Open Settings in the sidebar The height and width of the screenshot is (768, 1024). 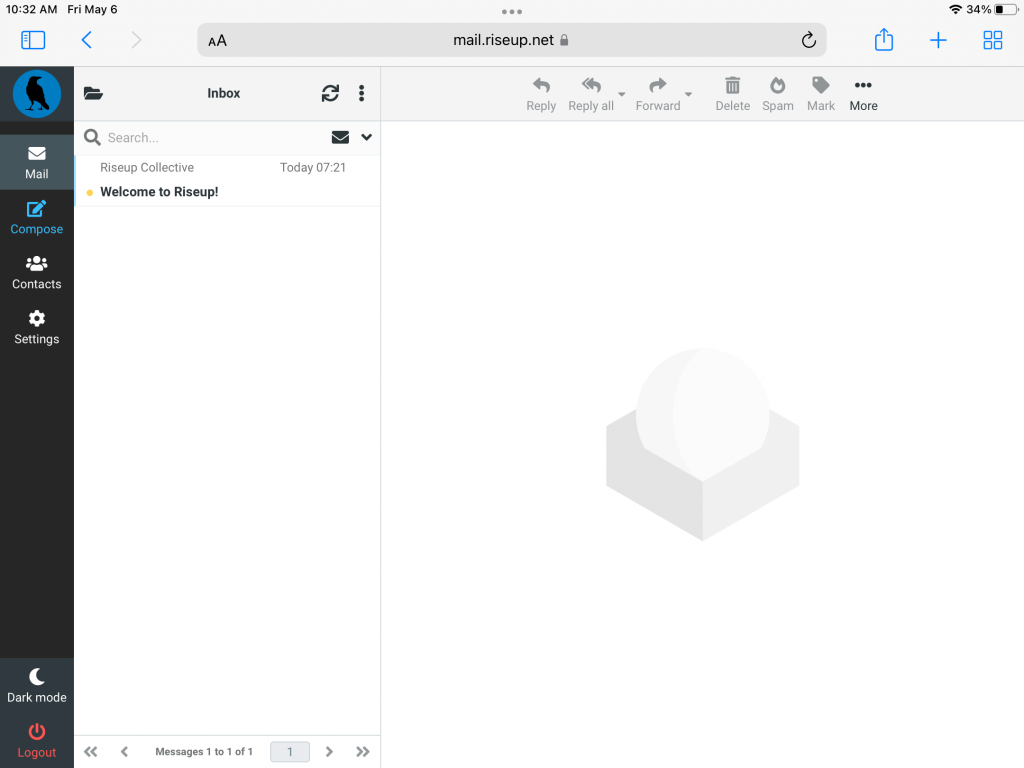pos(37,327)
